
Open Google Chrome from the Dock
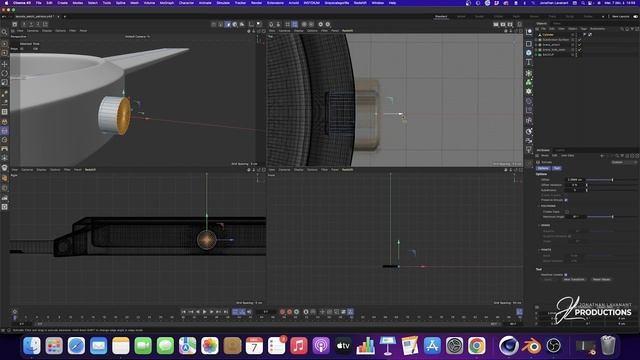(x=477, y=346)
